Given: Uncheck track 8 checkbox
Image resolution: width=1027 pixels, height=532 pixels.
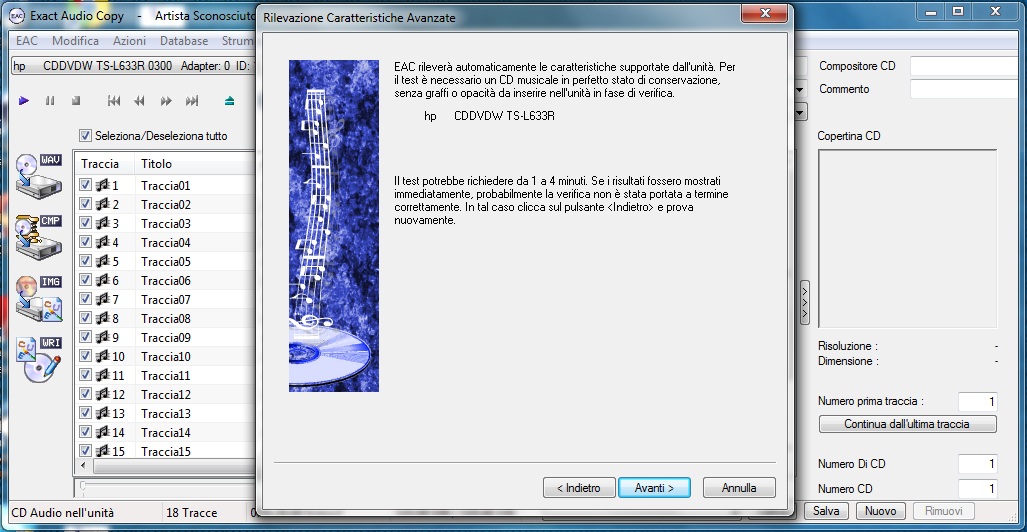Looking at the screenshot, I should tap(85, 318).
